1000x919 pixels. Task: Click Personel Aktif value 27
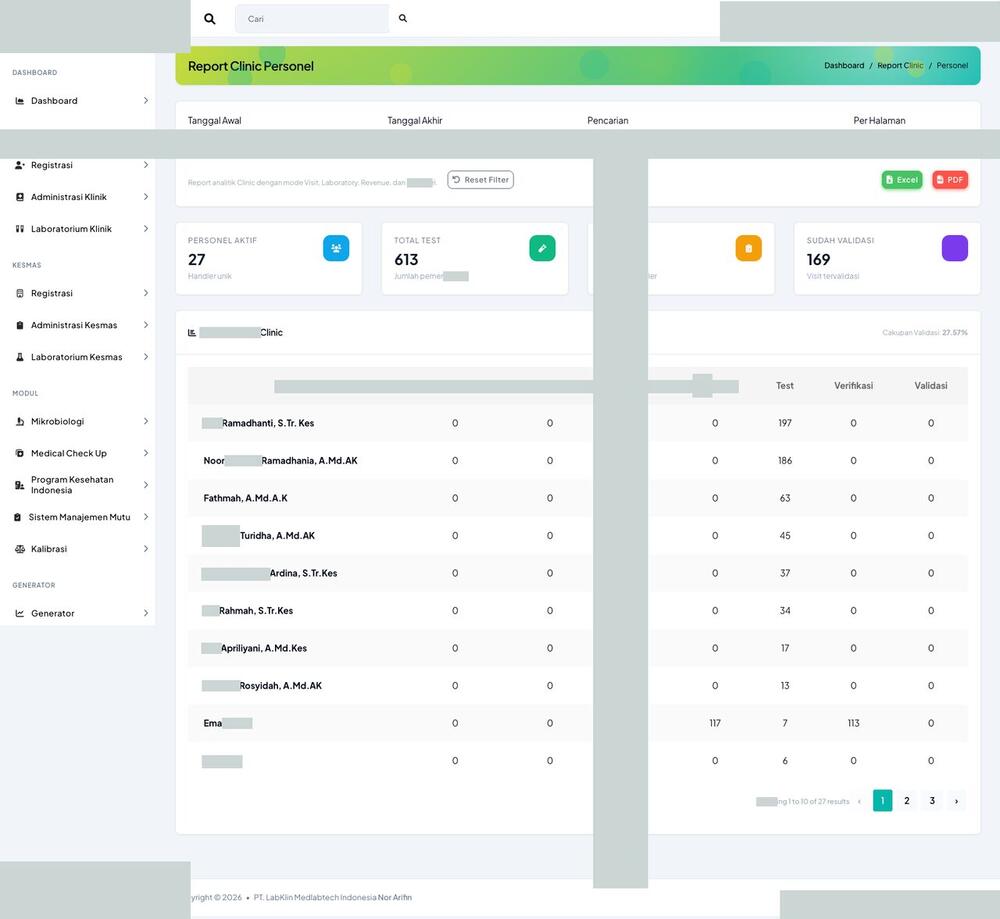(196, 260)
